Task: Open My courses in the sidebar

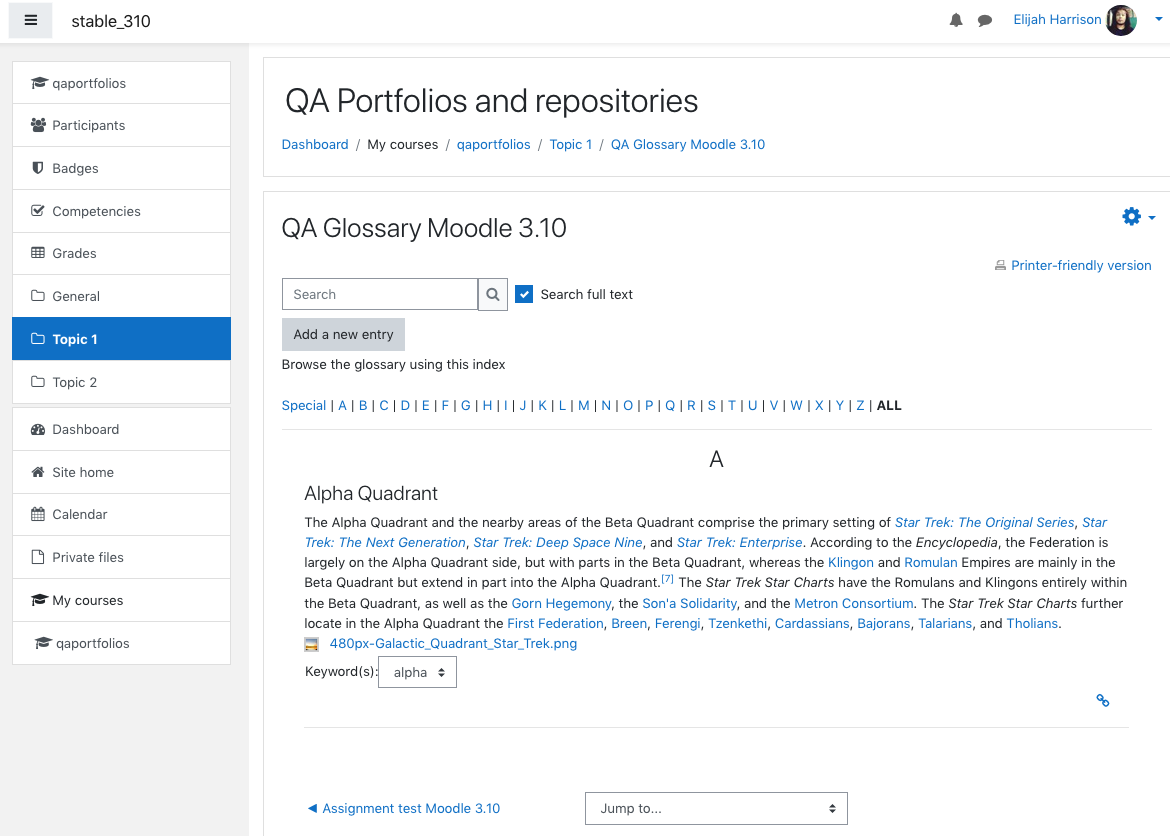Action: pyautogui.click(x=122, y=600)
